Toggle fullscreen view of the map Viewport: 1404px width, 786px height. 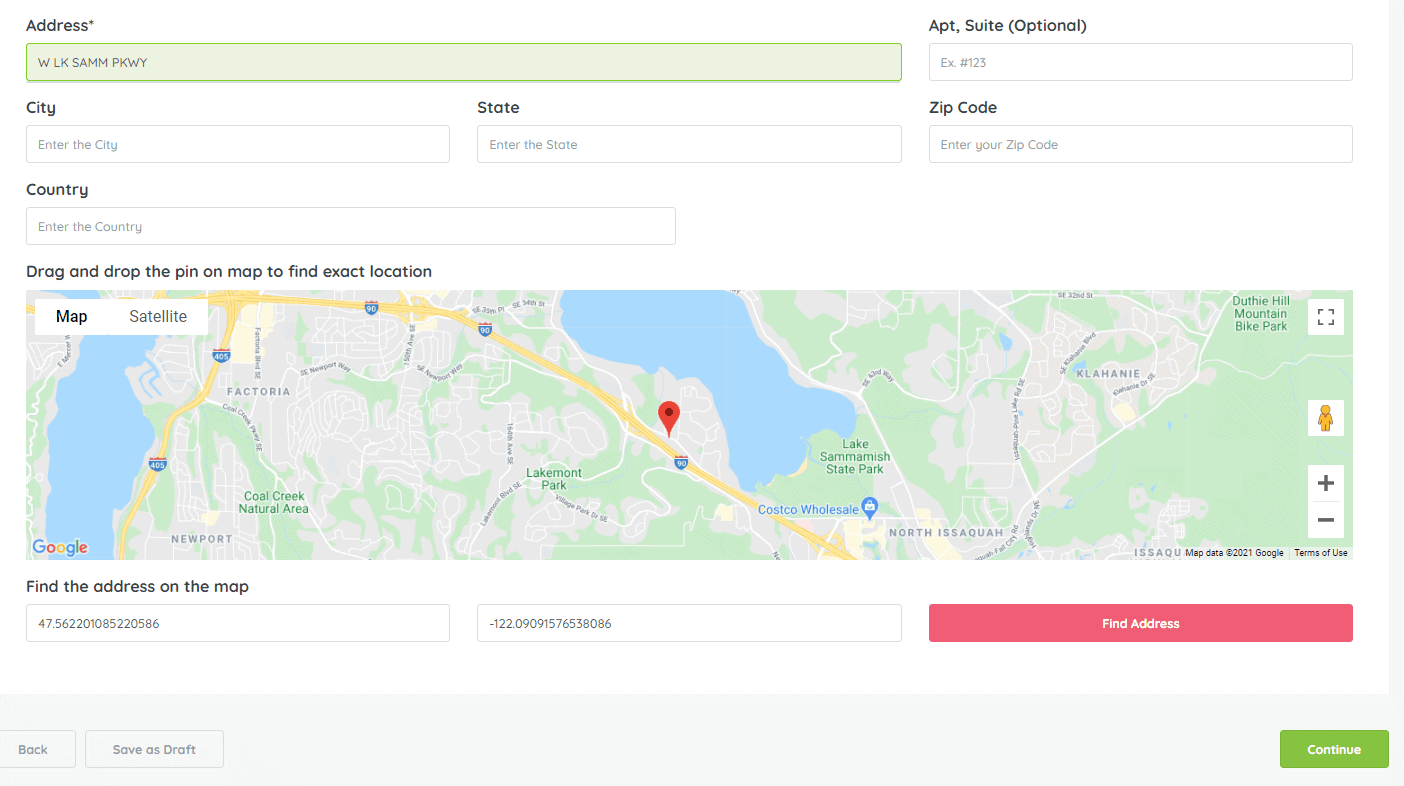[x=1325, y=317]
